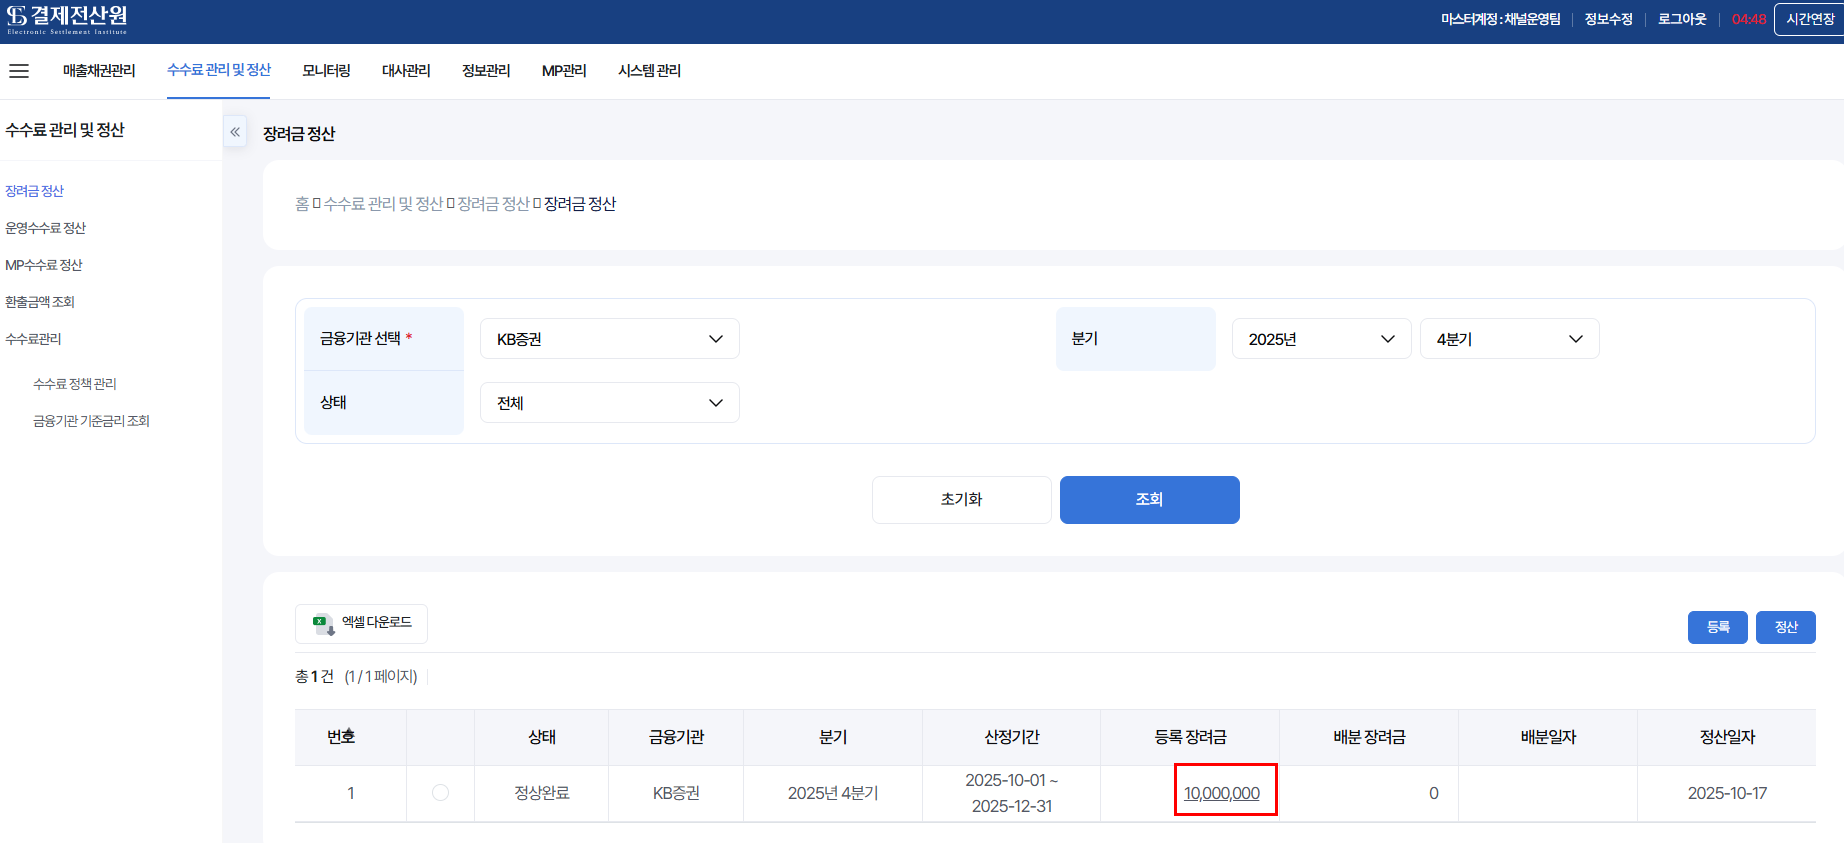Click the 2025-10-17 정산일자 cell

1727,793
